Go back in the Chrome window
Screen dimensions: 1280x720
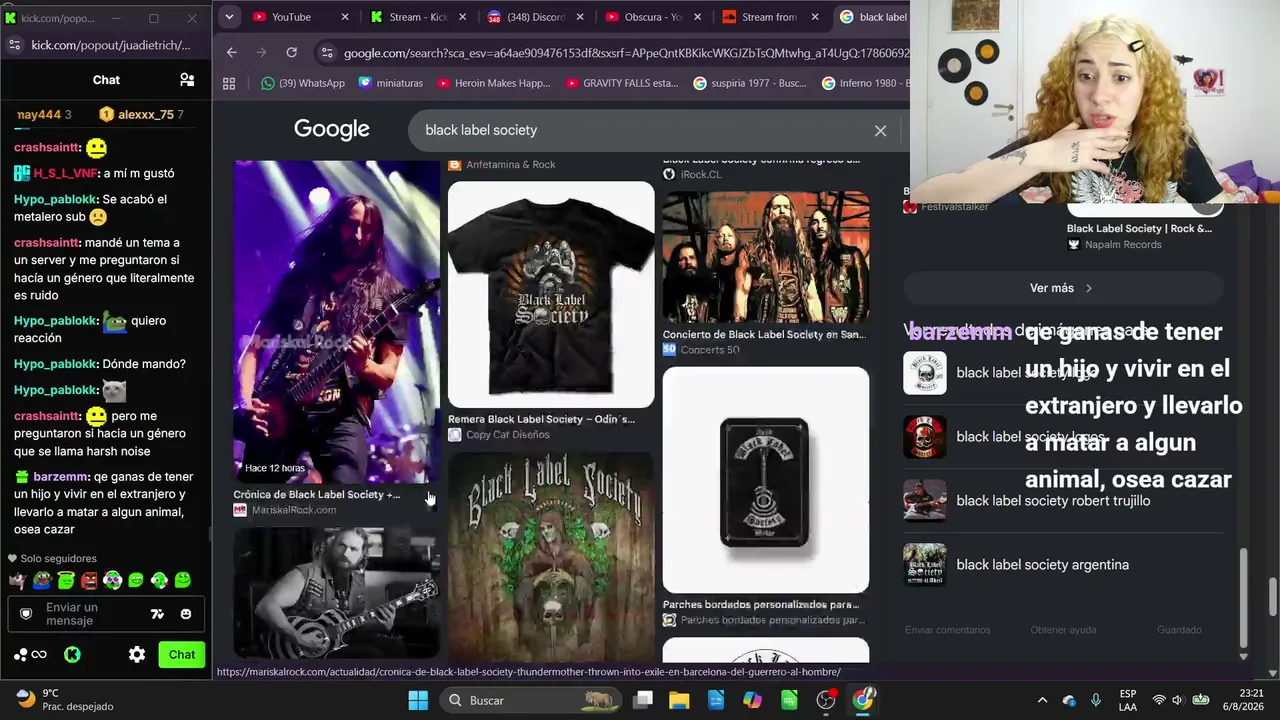click(x=232, y=53)
